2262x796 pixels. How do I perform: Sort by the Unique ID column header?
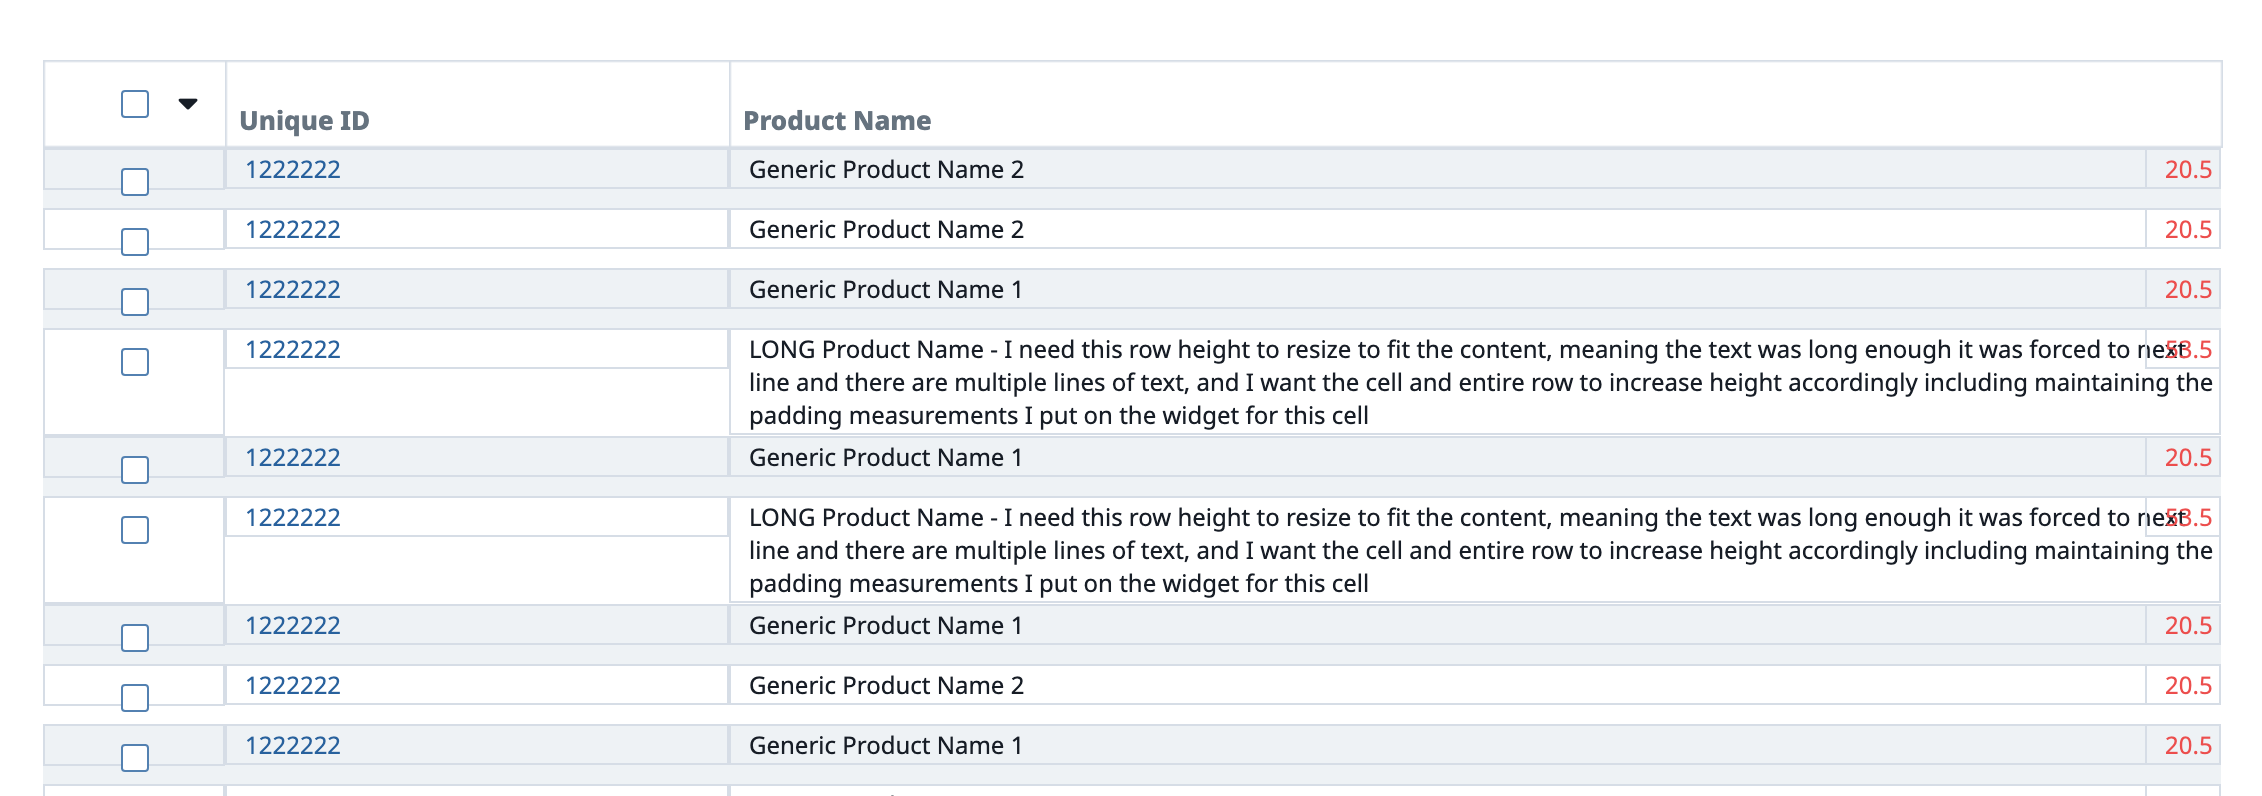coord(304,121)
